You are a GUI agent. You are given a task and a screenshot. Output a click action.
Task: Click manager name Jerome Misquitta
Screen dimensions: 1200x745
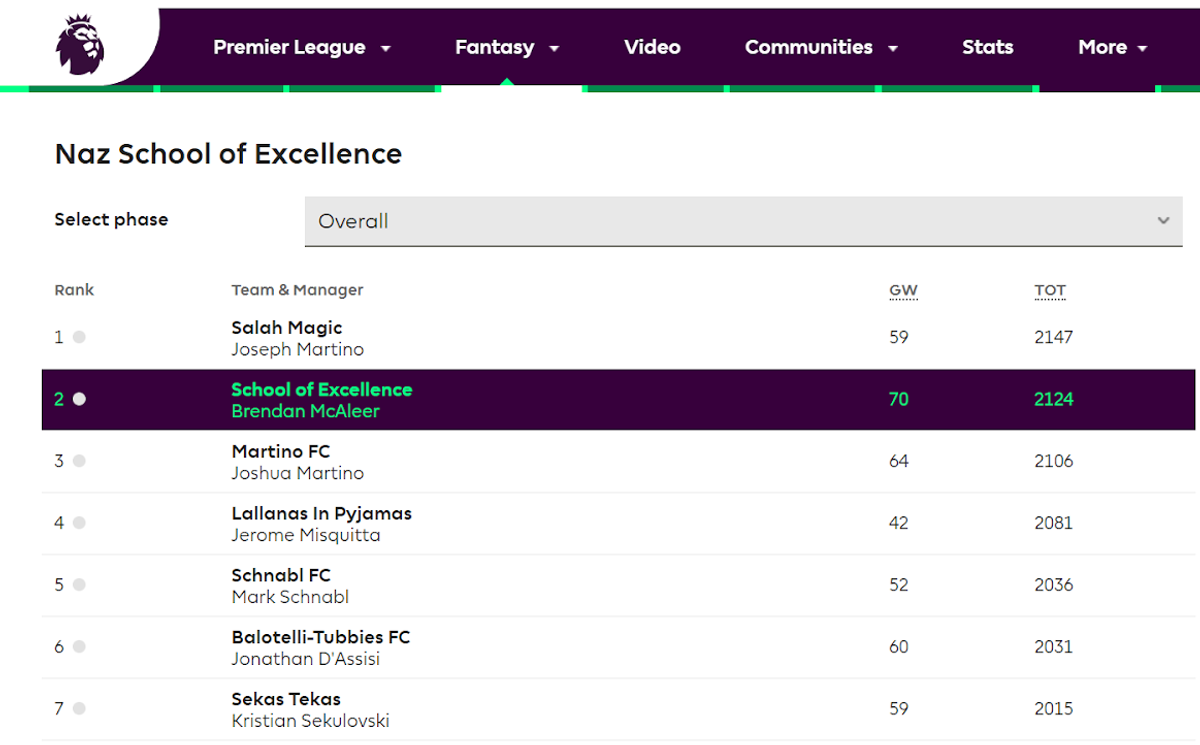coord(305,536)
